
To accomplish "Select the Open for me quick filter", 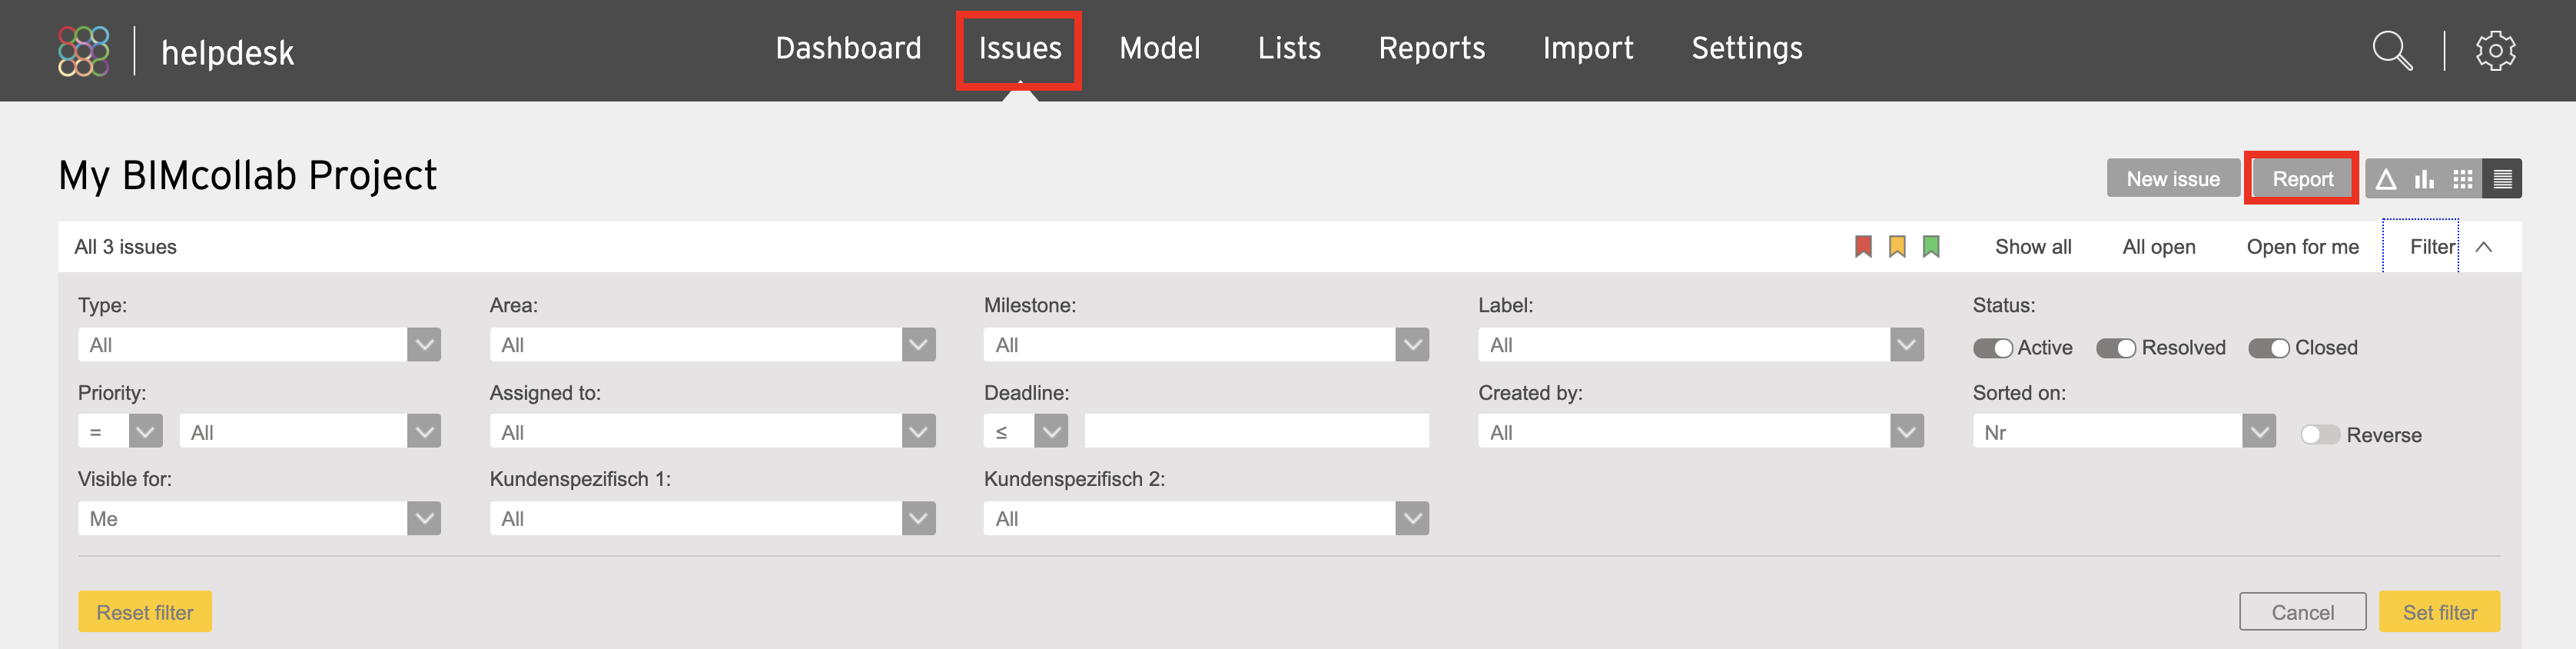I will 2302,247.
